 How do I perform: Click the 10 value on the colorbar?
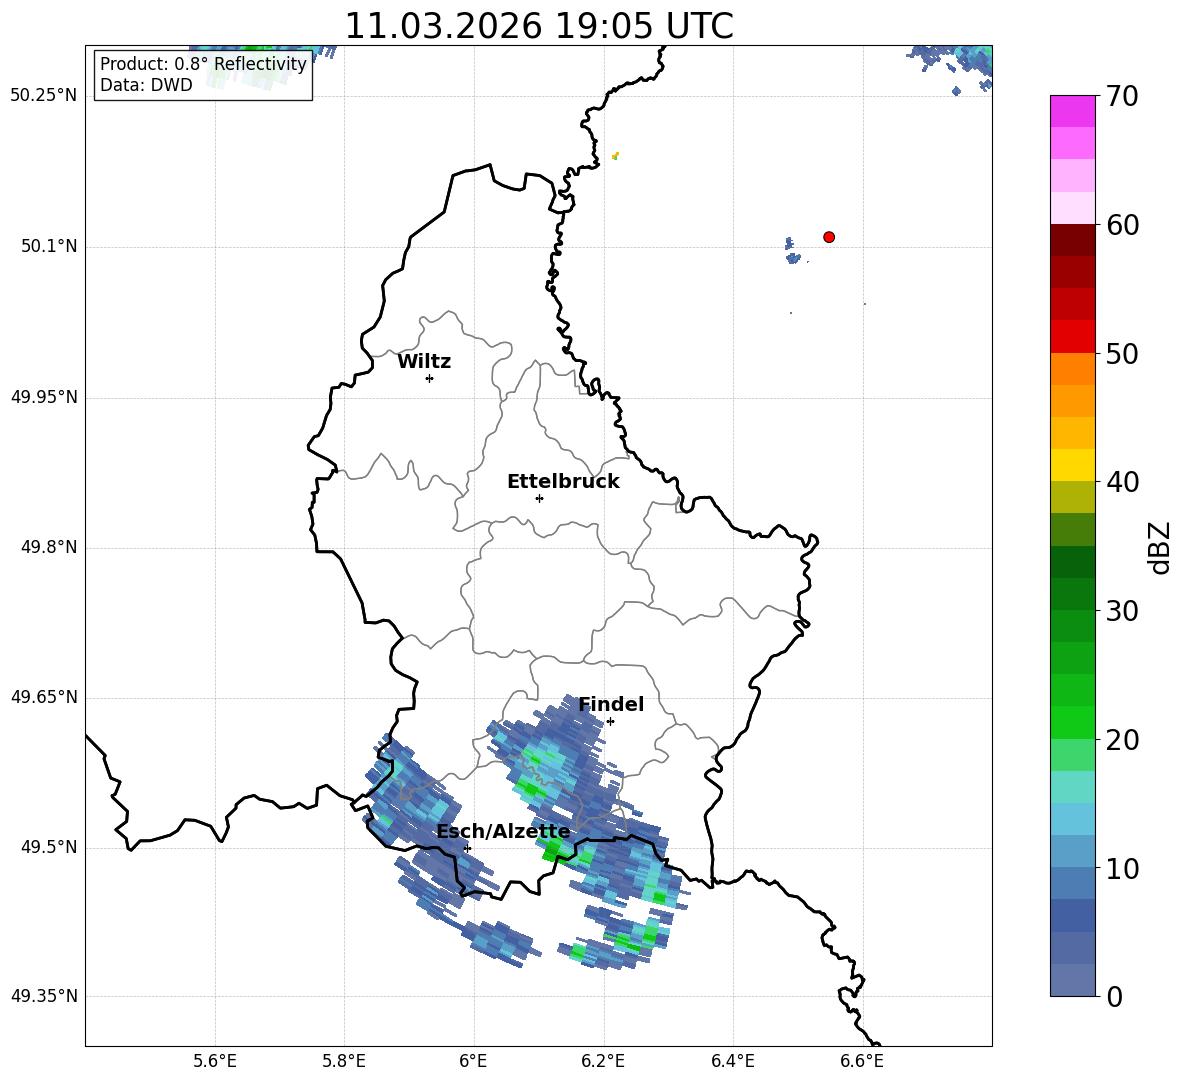[1123, 869]
